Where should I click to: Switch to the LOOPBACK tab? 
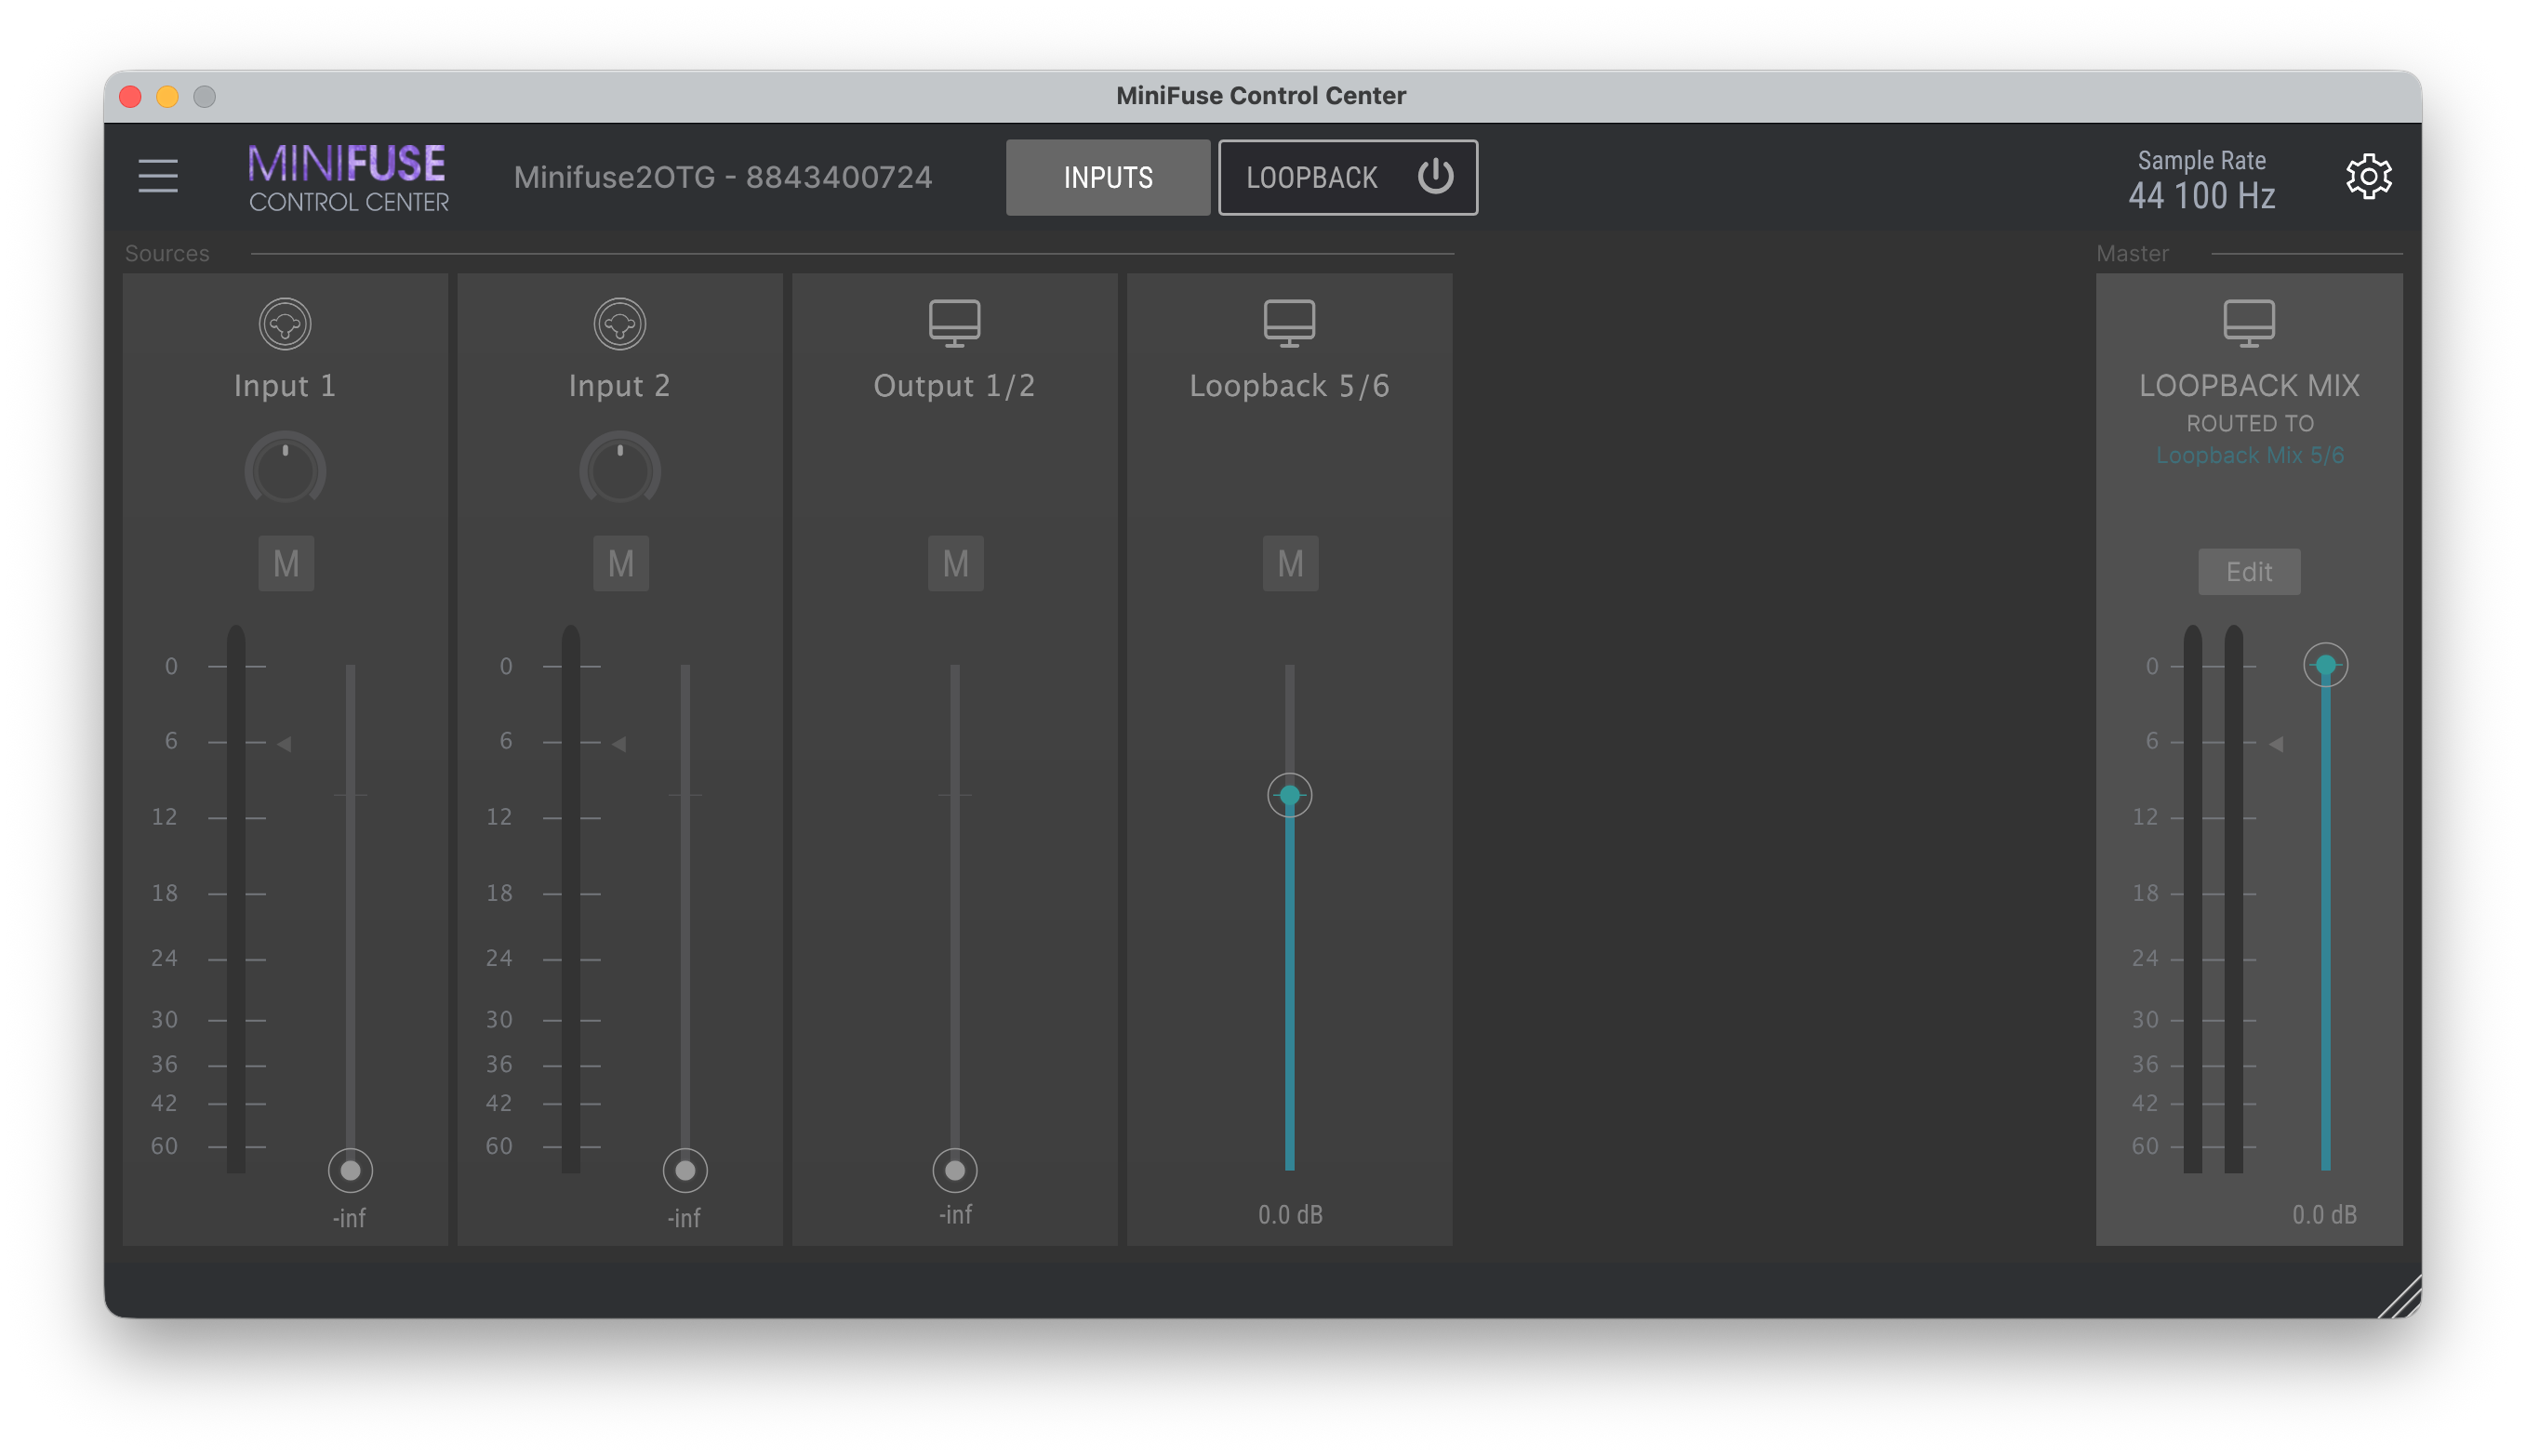(x=1311, y=177)
